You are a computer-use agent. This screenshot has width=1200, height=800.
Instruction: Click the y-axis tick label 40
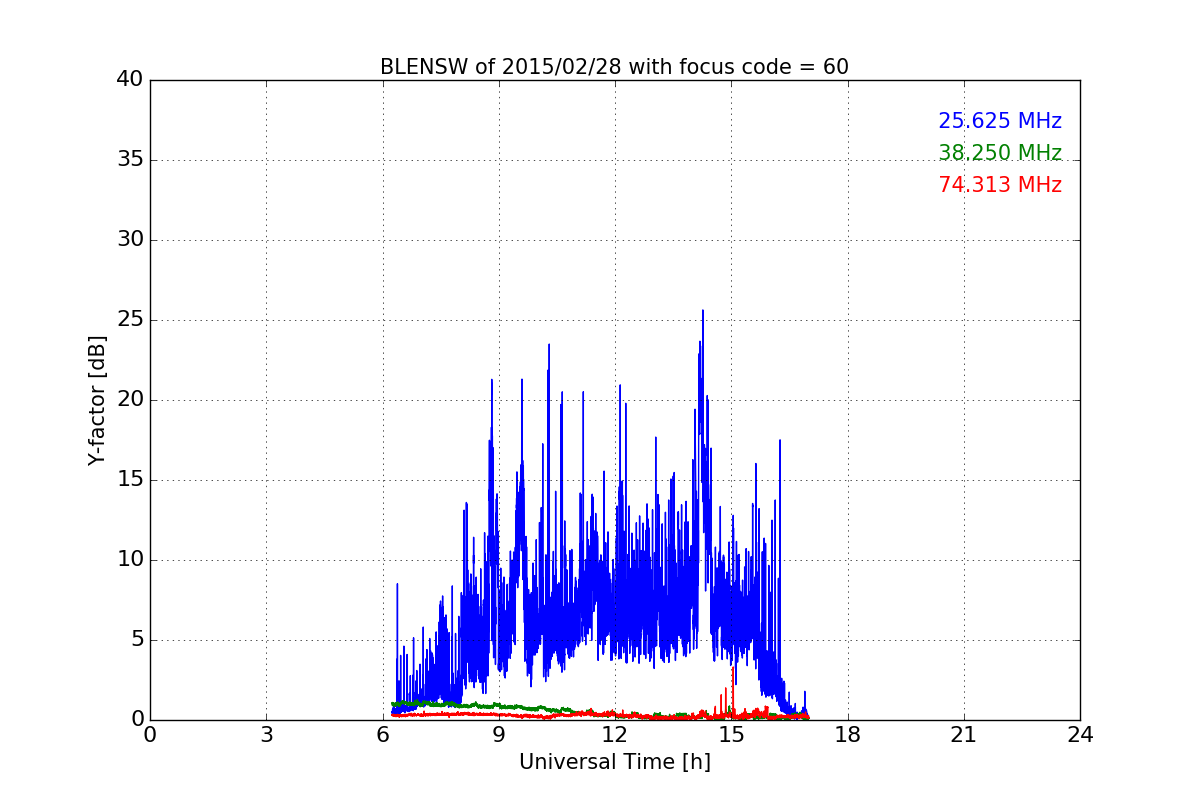coord(130,80)
